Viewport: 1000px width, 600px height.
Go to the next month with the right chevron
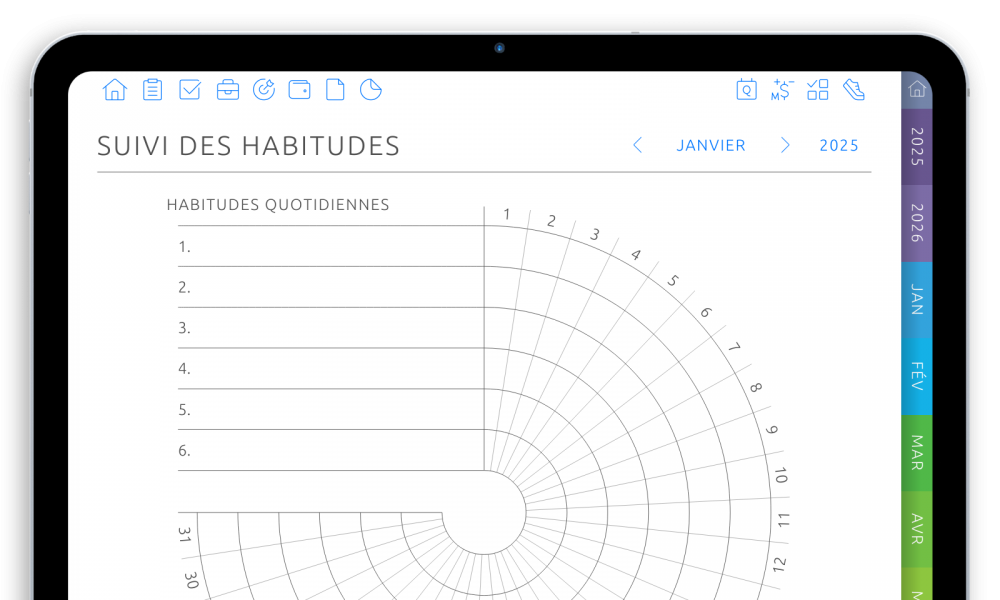pyautogui.click(x=785, y=145)
